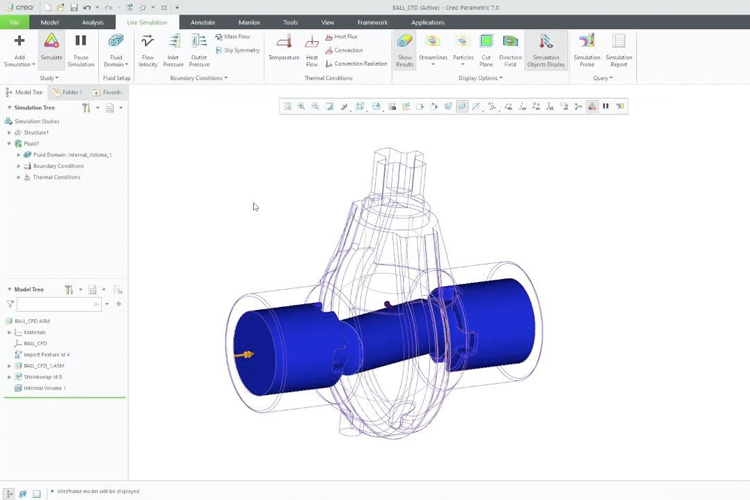Switch to the Analysis ribbon tab
The height and width of the screenshot is (500, 750).
pos(92,22)
